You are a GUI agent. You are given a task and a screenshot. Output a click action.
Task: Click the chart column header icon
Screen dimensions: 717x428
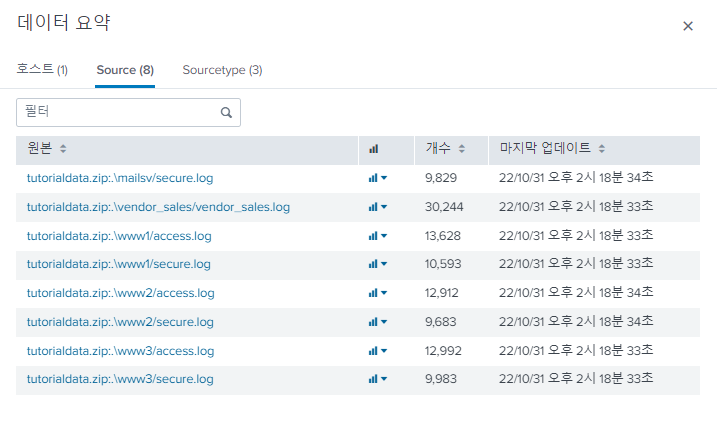point(374,149)
